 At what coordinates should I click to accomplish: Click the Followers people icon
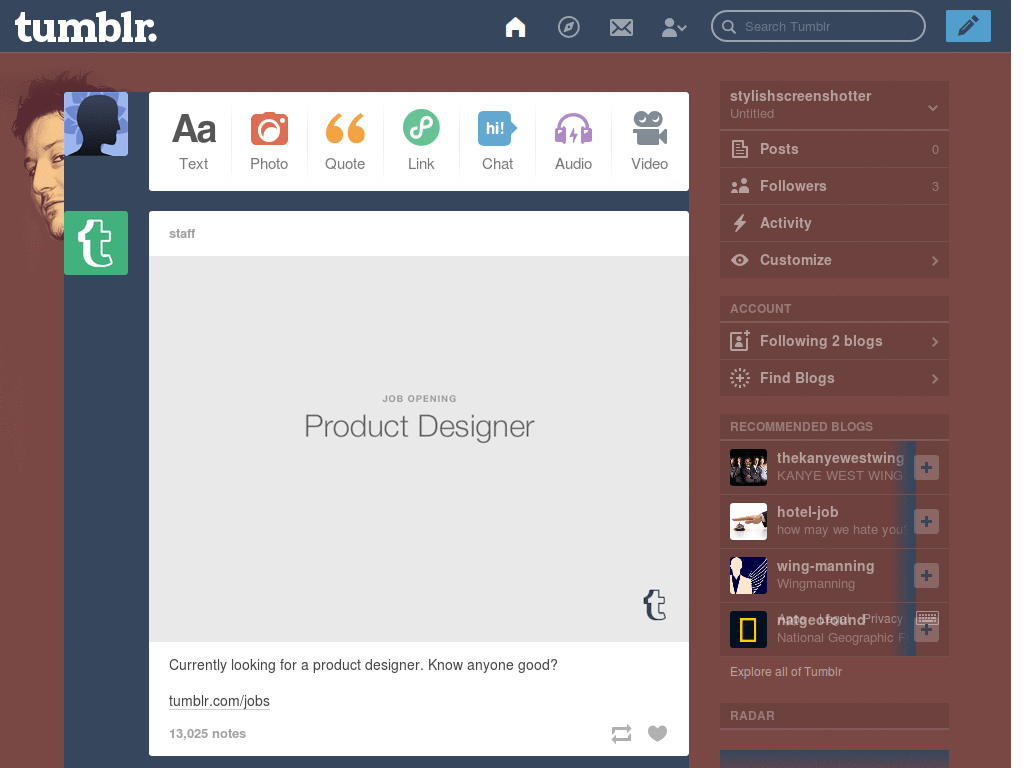coord(739,186)
